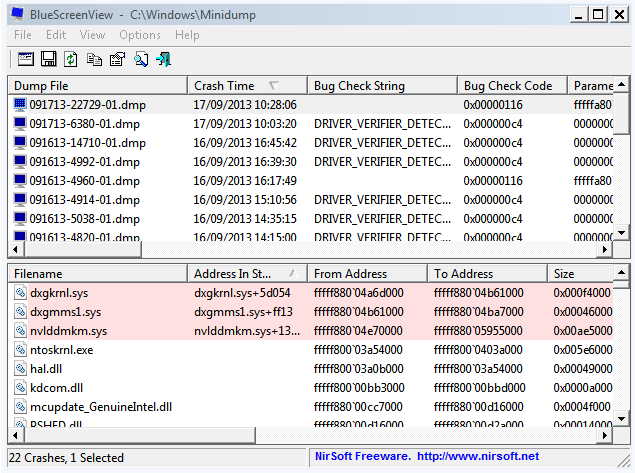Viewport: 635px width, 473px height.
Task: Click the file icon beside ntoskrnl.exe
Action: [x=20, y=349]
